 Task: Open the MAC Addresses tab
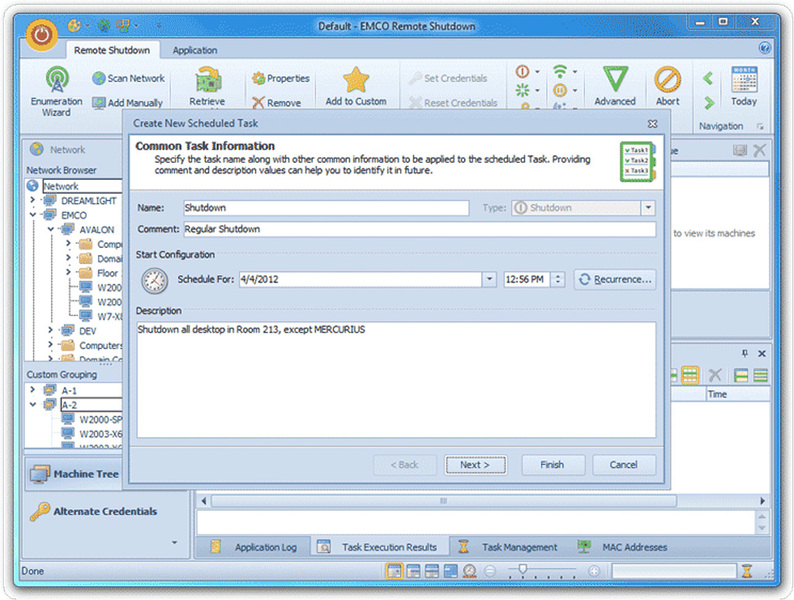coord(622,547)
